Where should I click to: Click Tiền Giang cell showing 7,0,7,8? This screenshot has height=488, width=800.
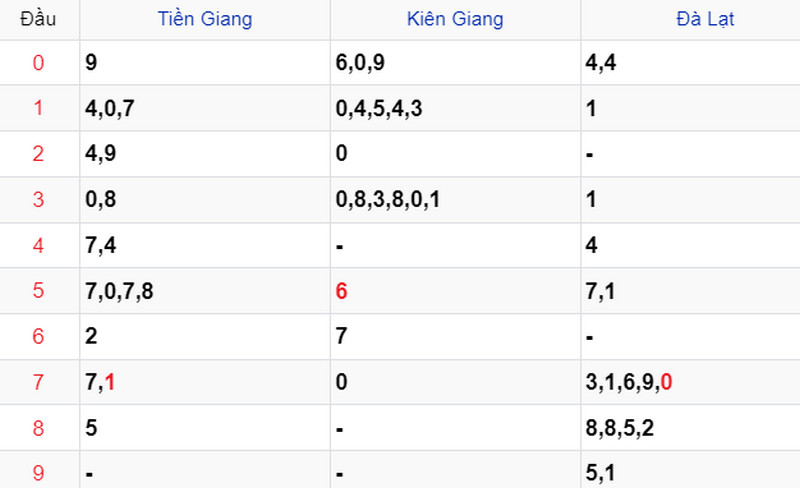point(205,291)
